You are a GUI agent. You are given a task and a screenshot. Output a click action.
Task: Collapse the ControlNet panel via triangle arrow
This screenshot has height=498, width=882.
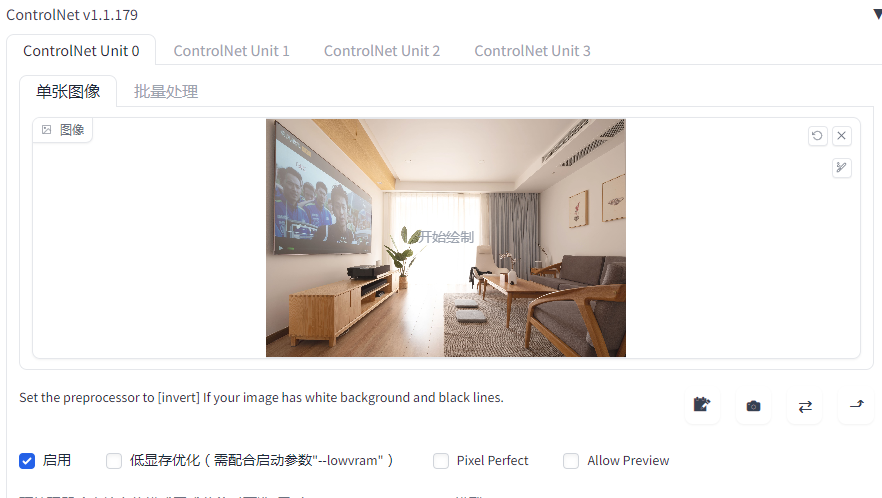[878, 14]
